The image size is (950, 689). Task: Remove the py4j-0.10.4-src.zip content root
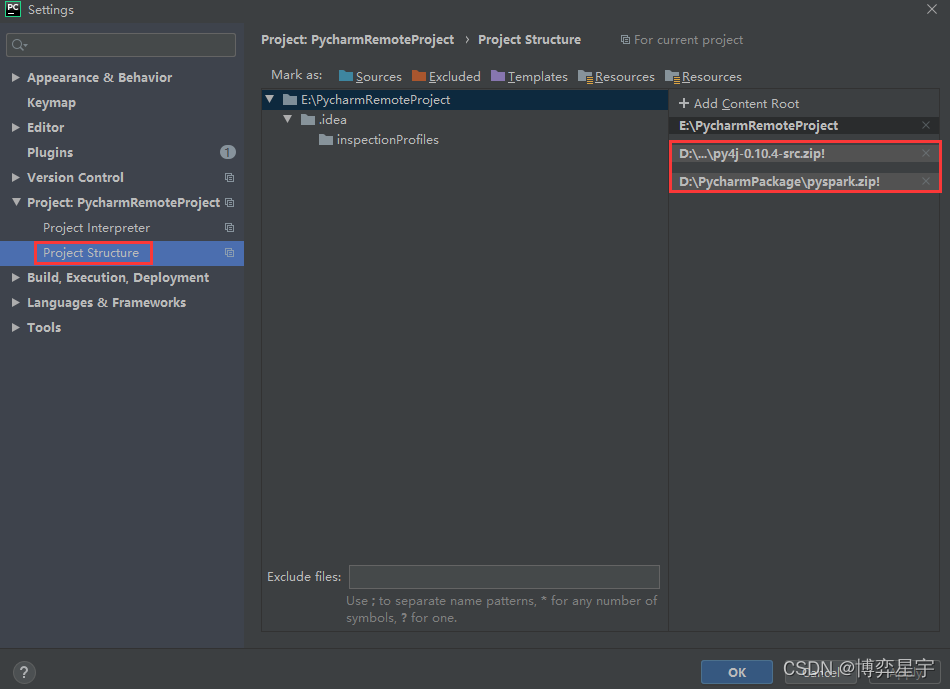[x=925, y=153]
